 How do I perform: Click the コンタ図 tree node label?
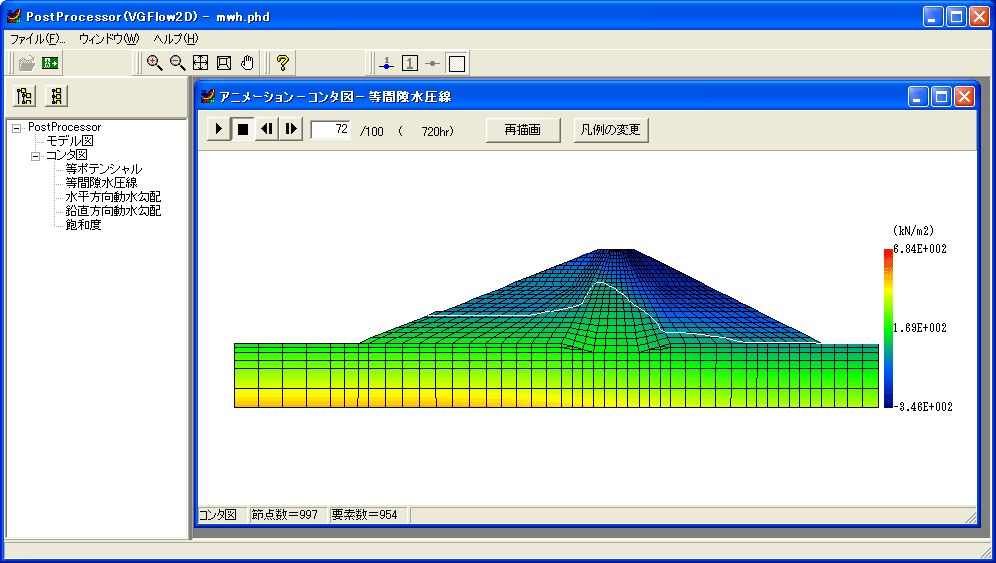[67, 155]
